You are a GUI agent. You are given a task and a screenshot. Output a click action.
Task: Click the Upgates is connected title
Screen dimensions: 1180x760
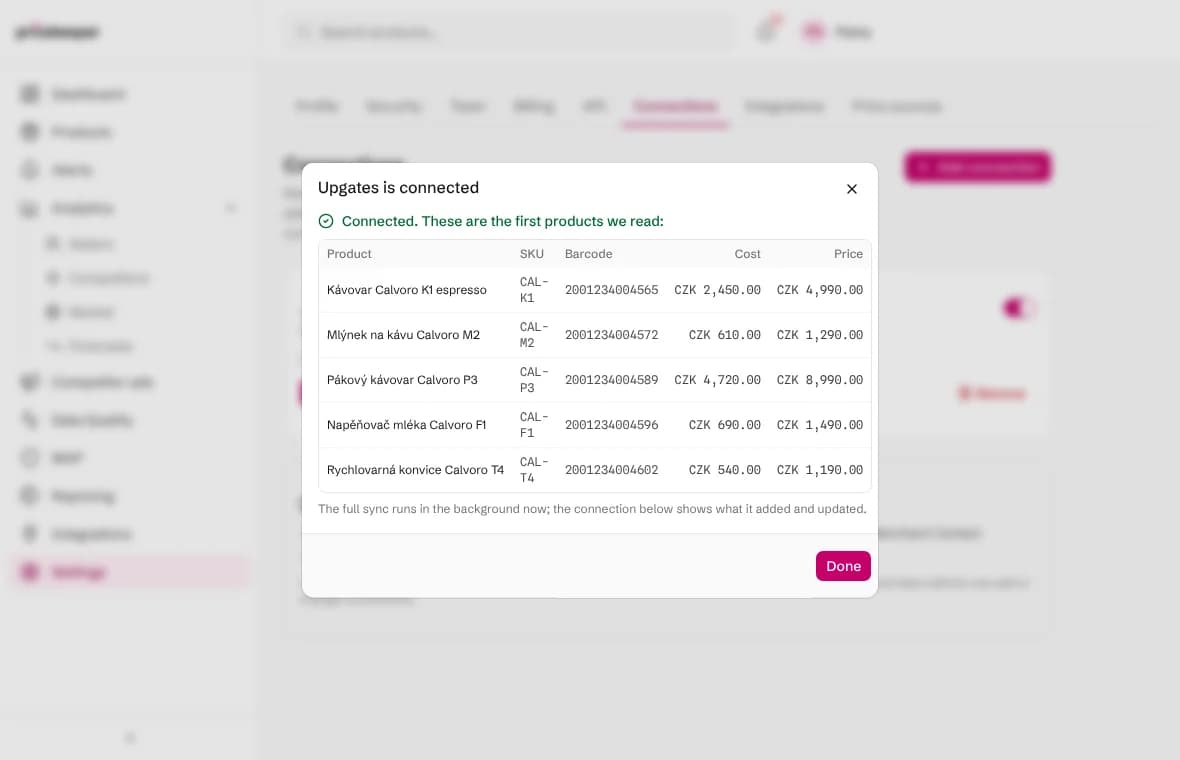(x=398, y=187)
